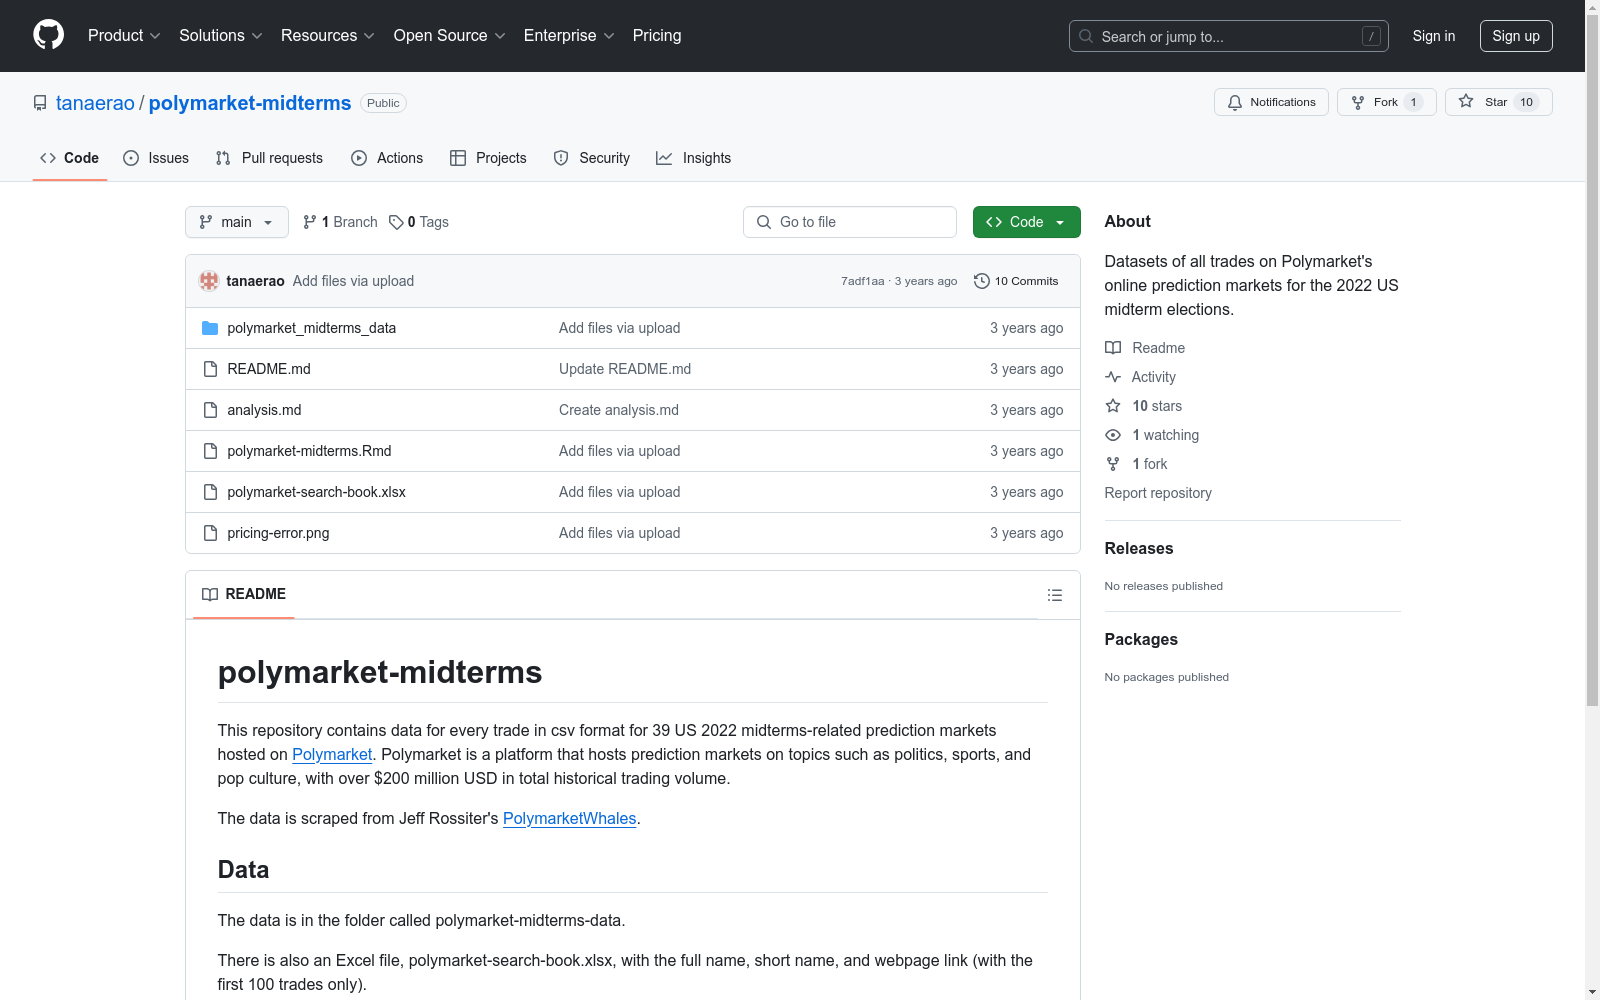Click the file icon beside analysis.md
The height and width of the screenshot is (1000, 1600).
(210, 410)
